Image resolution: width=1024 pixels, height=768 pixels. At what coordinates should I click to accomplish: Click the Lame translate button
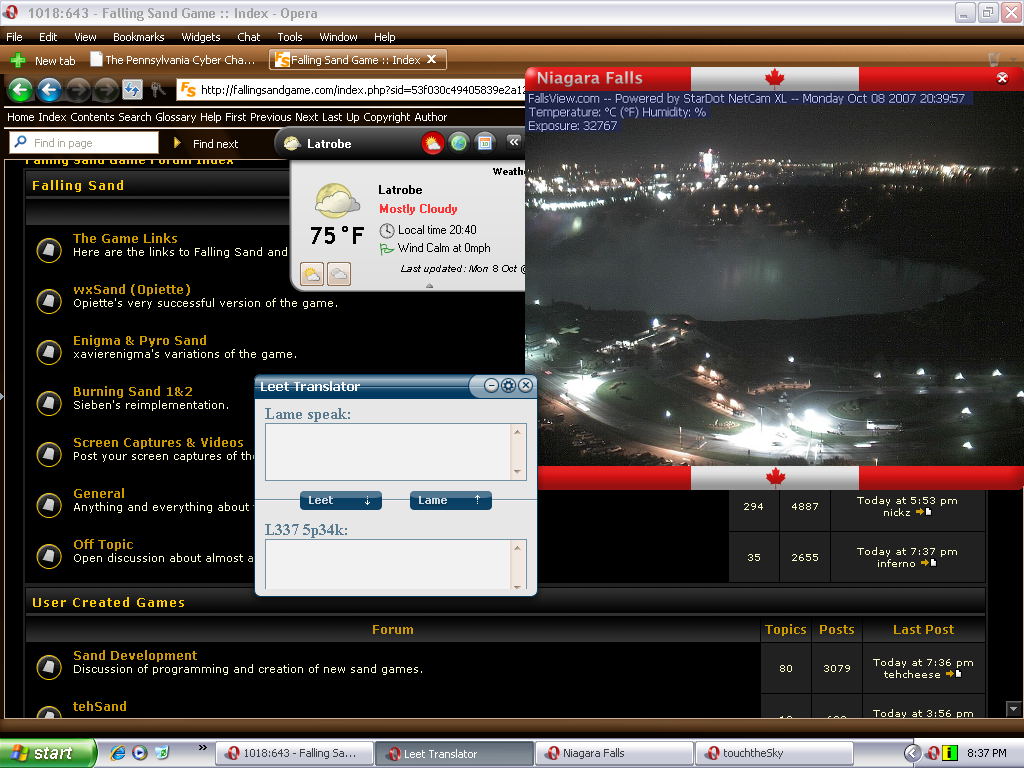pyautogui.click(x=451, y=500)
